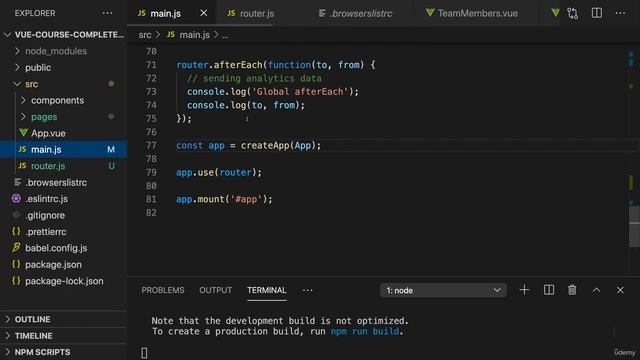Open babel.config.js file
Viewport: 640px width, 360px height.
[64, 248]
